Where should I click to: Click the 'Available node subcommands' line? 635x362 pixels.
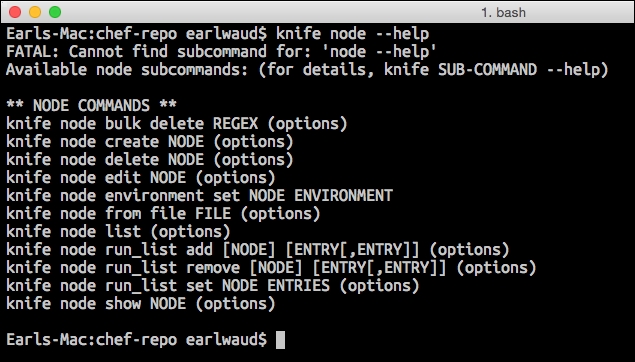coord(307,70)
